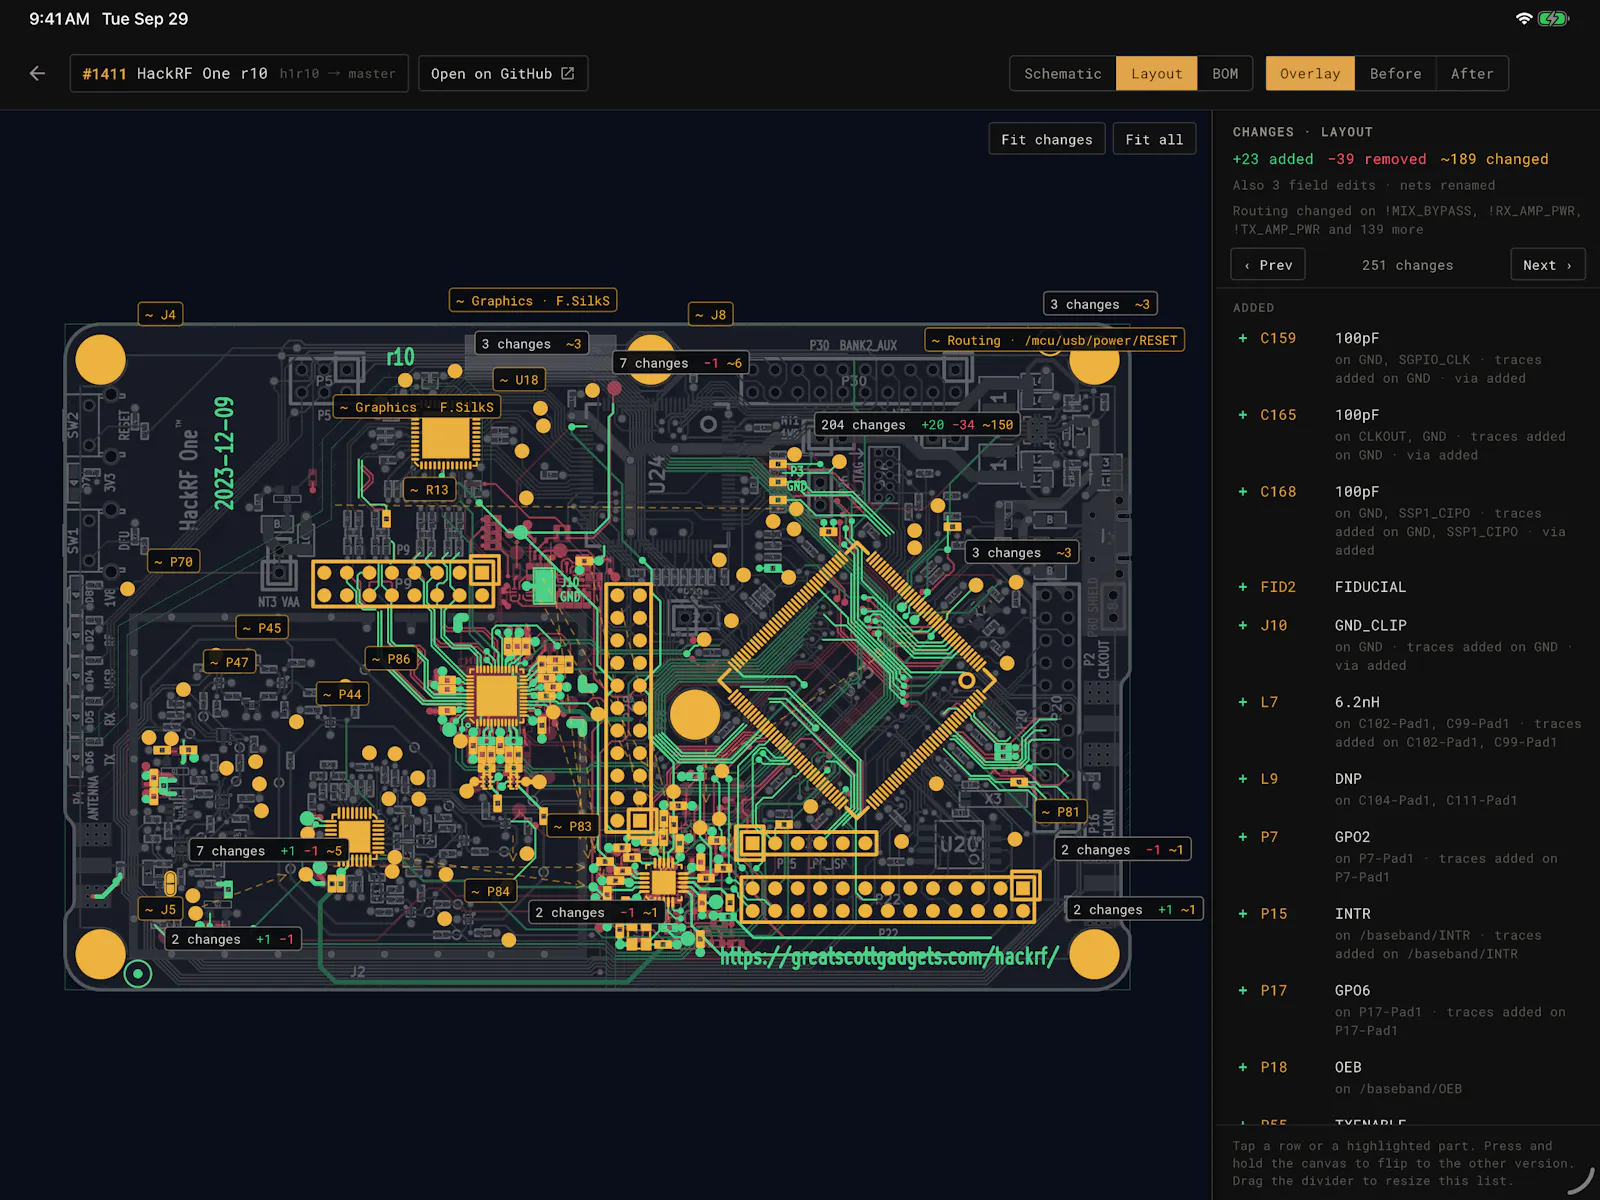Select the J10 GND_CLIP row
The image size is (1600, 1200).
[x=1406, y=645]
